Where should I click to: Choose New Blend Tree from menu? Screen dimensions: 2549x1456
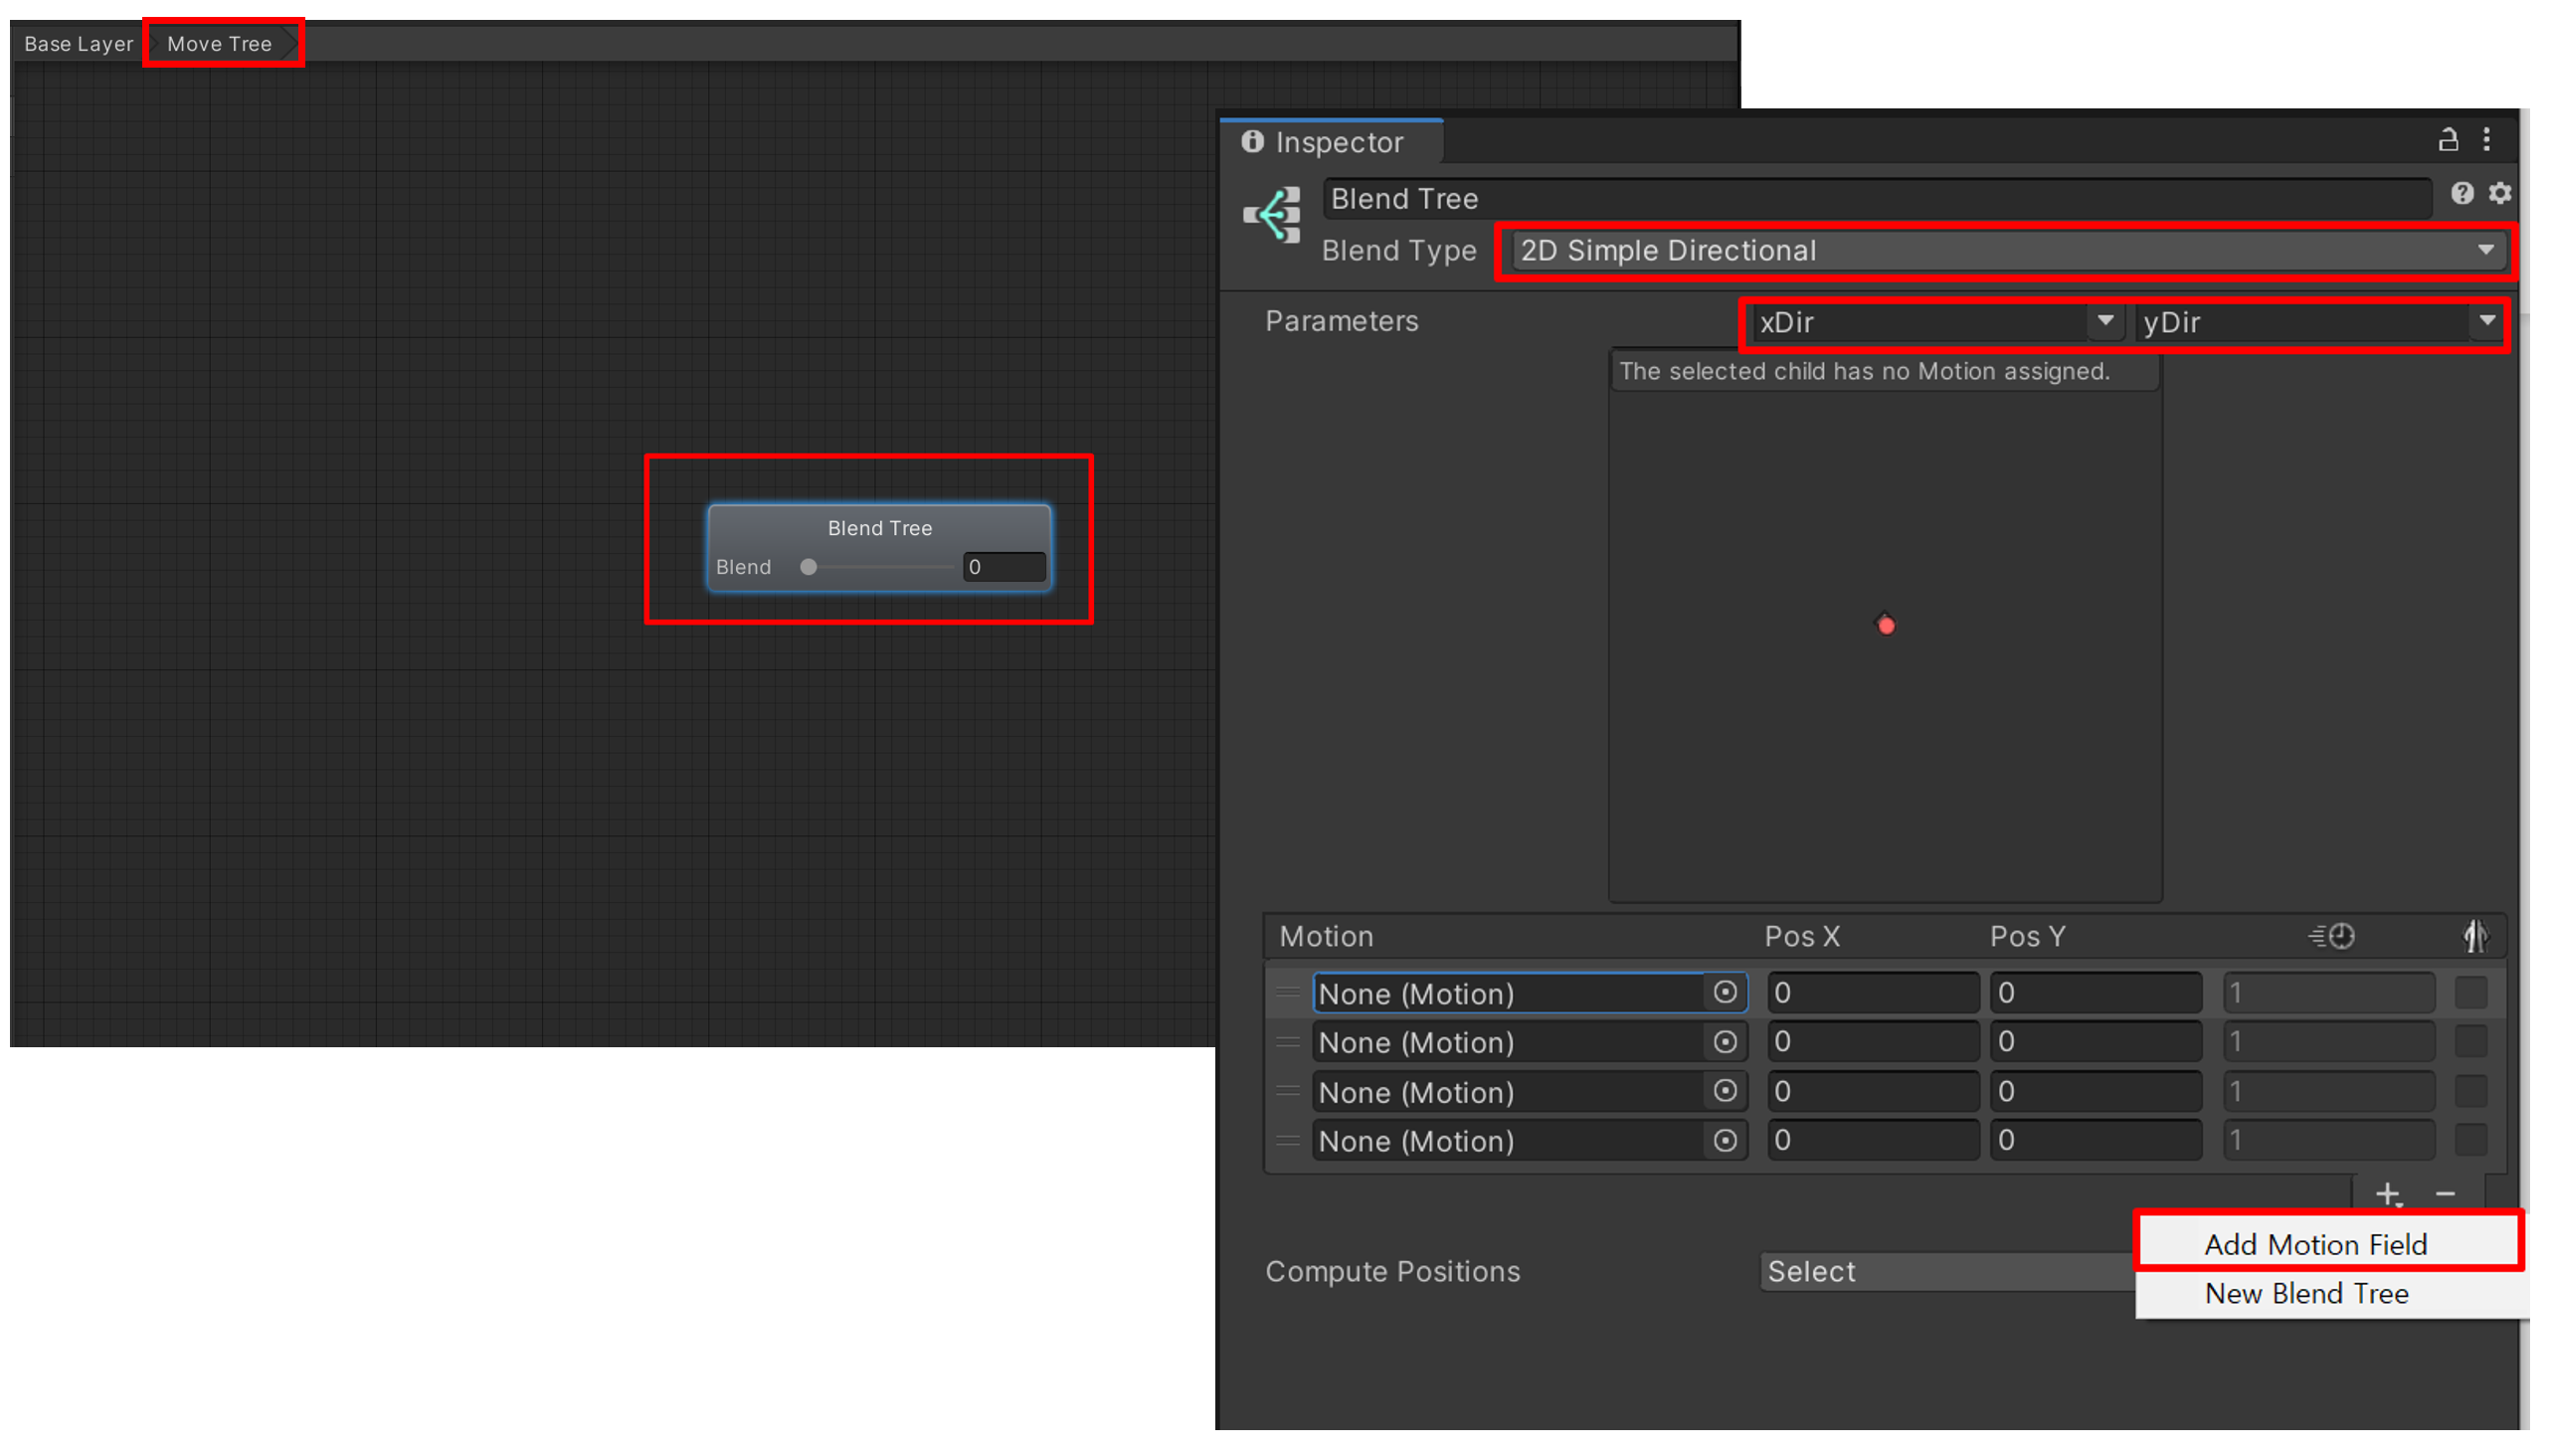pyautogui.click(x=2305, y=1293)
